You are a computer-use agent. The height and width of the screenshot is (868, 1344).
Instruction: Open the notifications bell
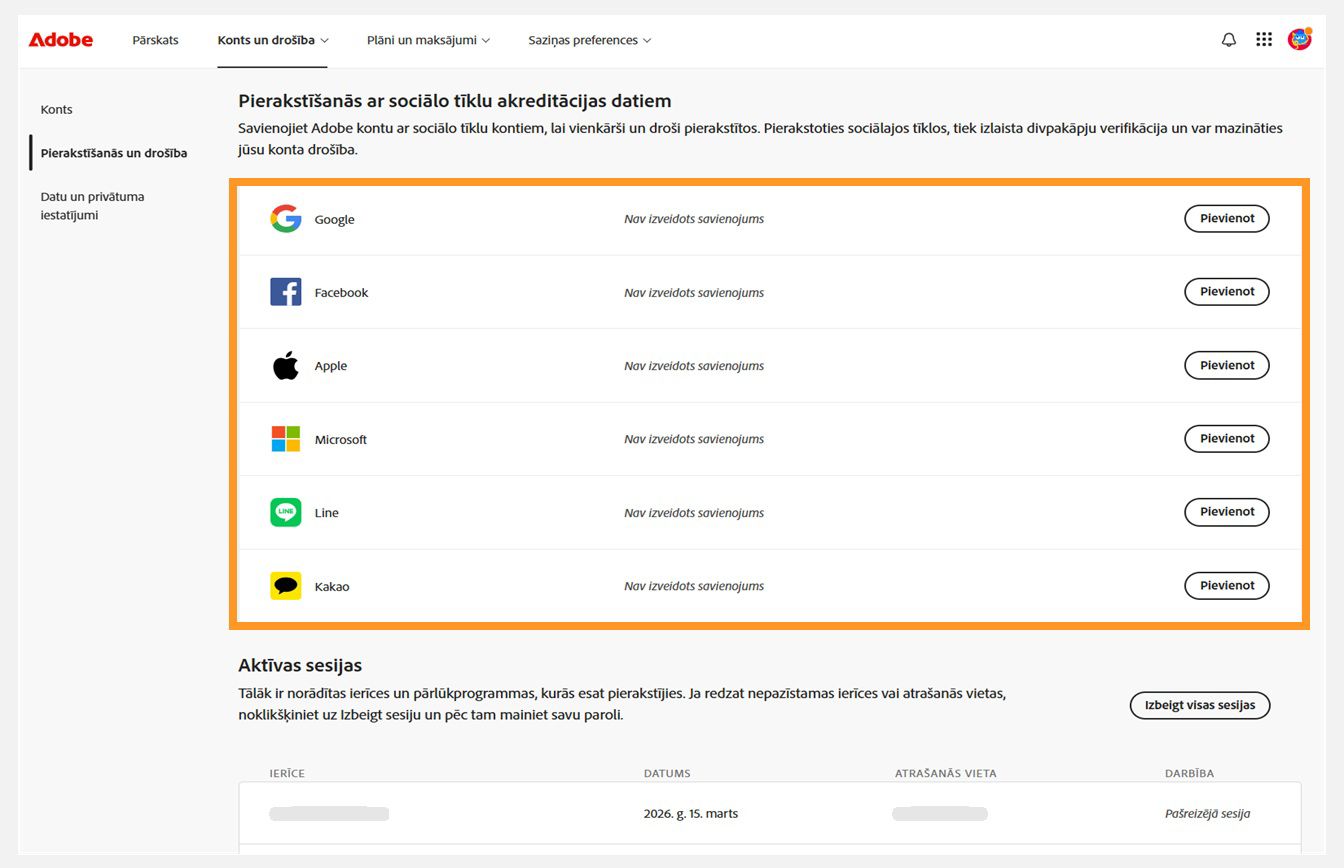tap(1229, 40)
